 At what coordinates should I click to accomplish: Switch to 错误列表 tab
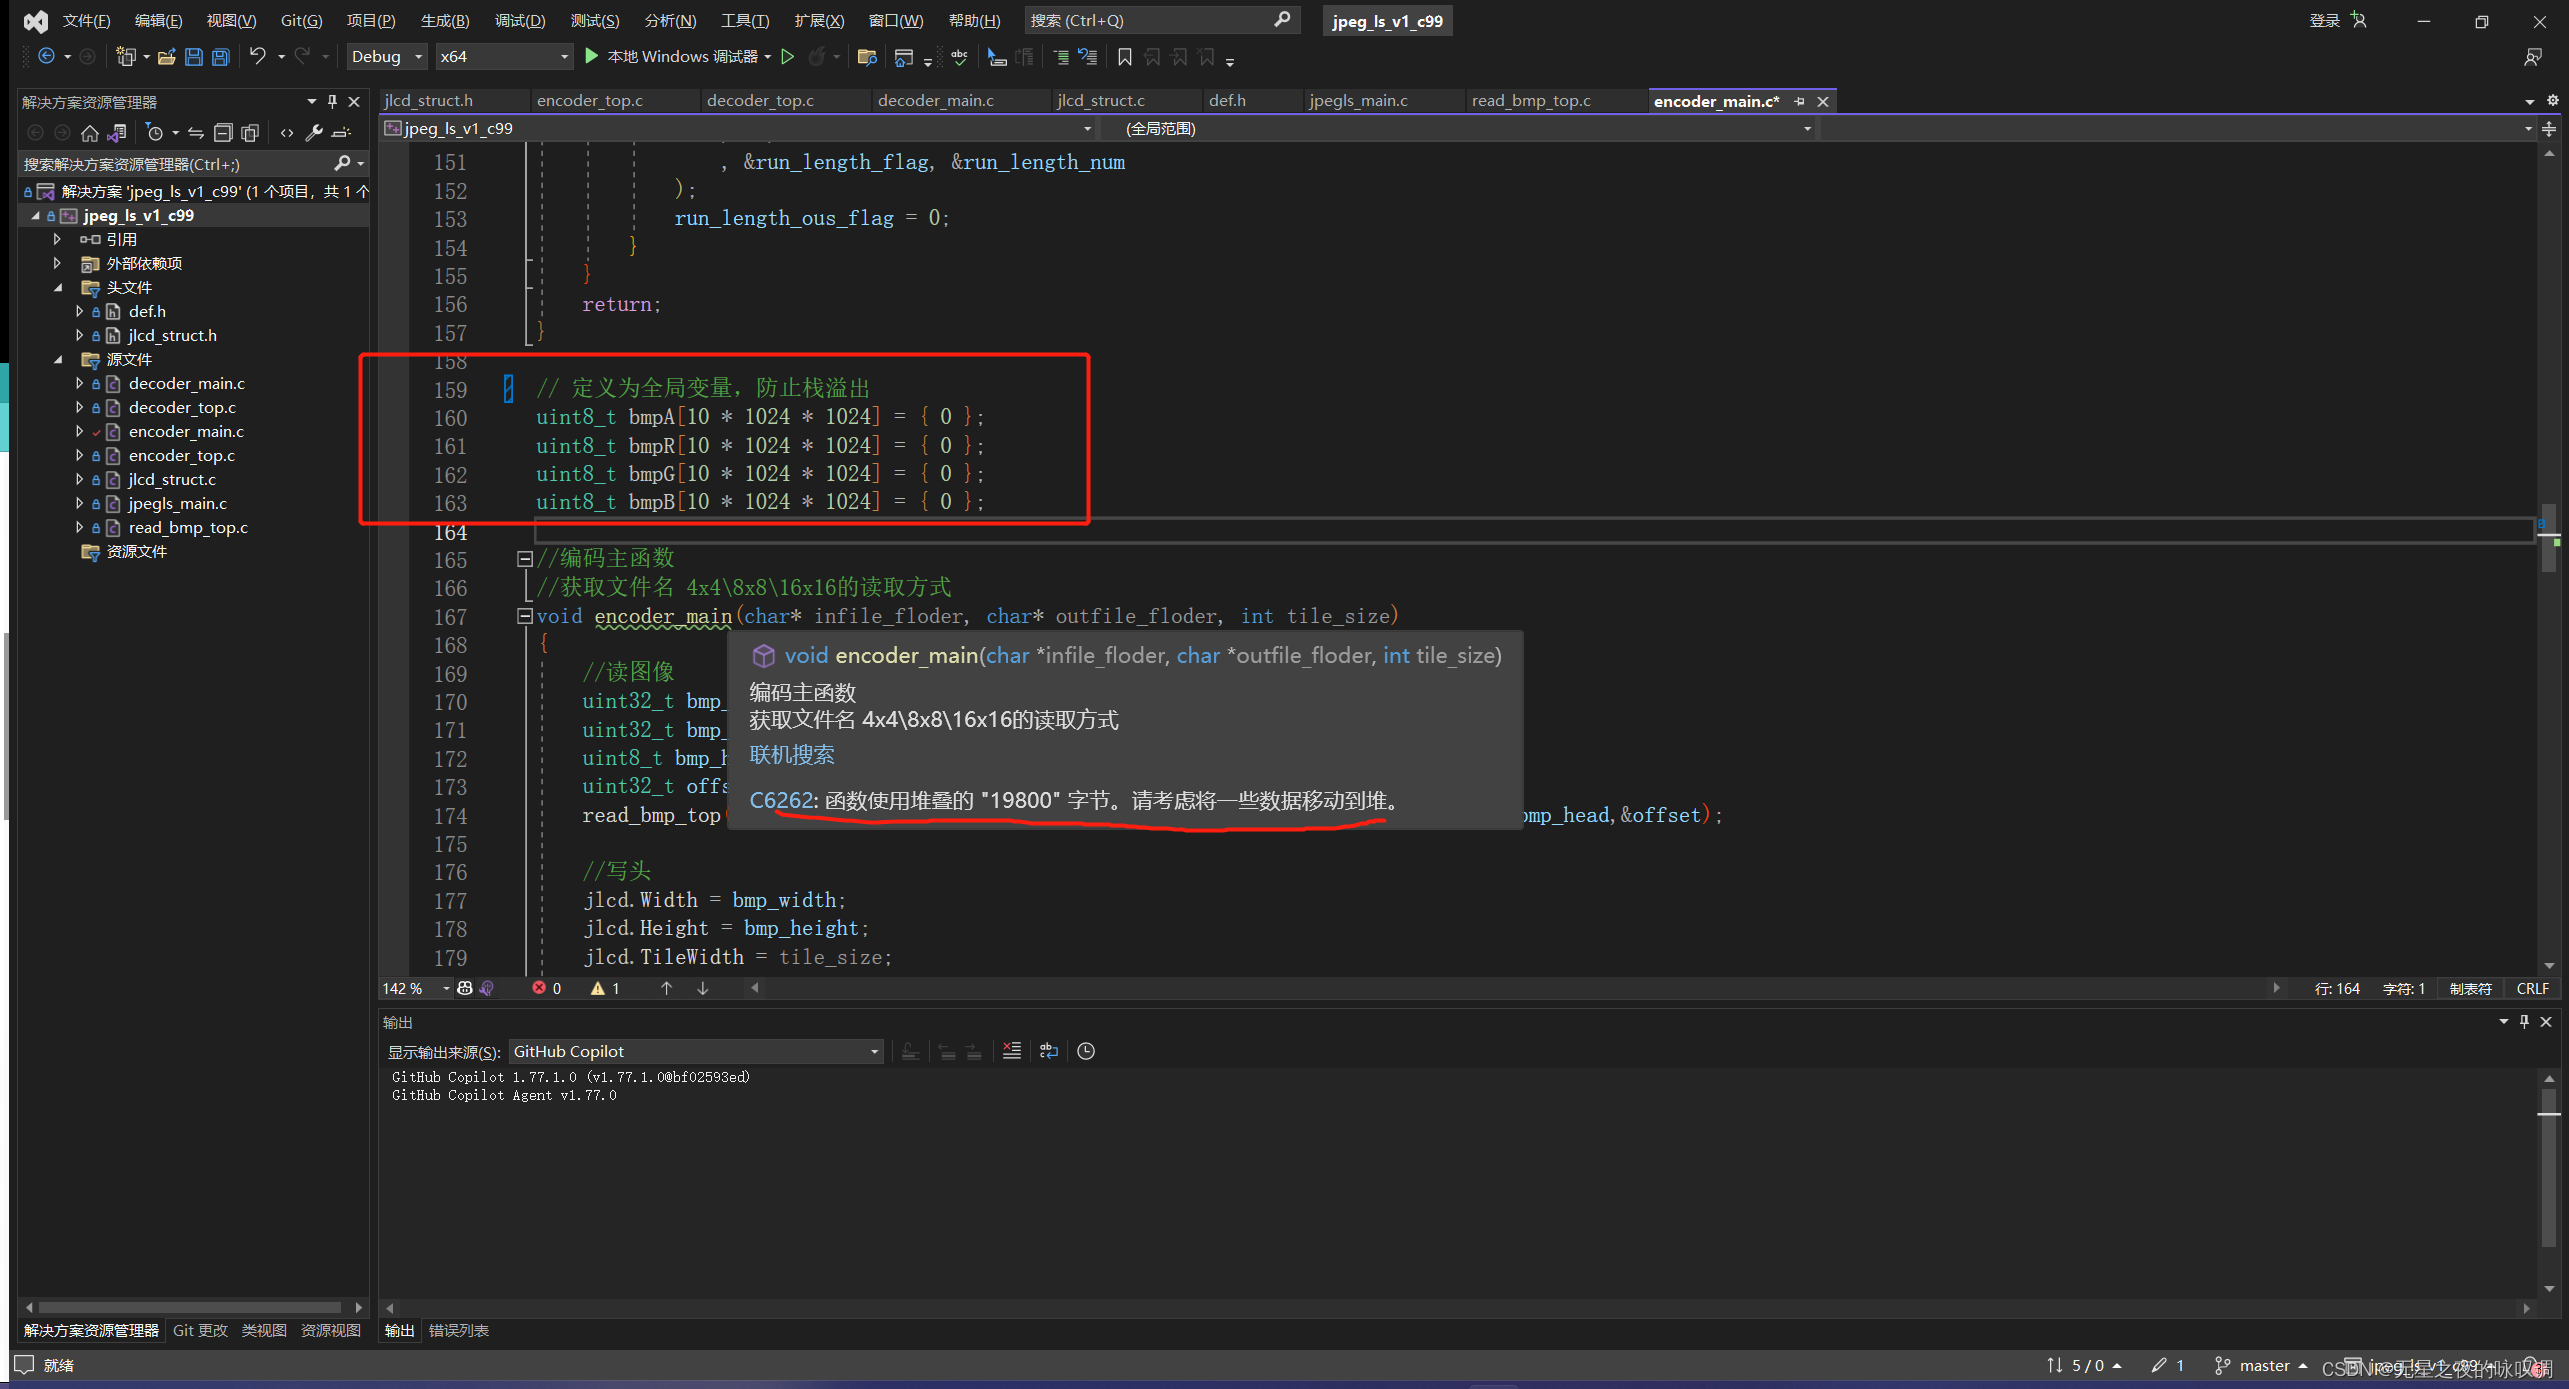[x=458, y=1330]
